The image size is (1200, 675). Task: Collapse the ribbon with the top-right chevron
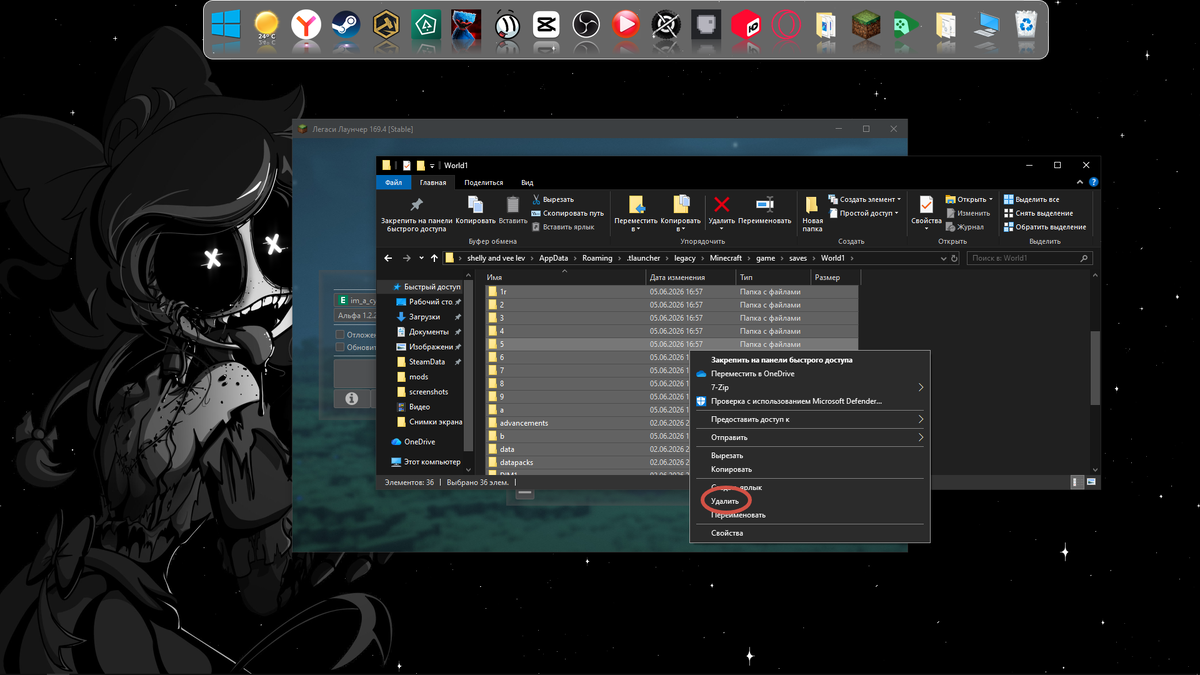[1081, 183]
